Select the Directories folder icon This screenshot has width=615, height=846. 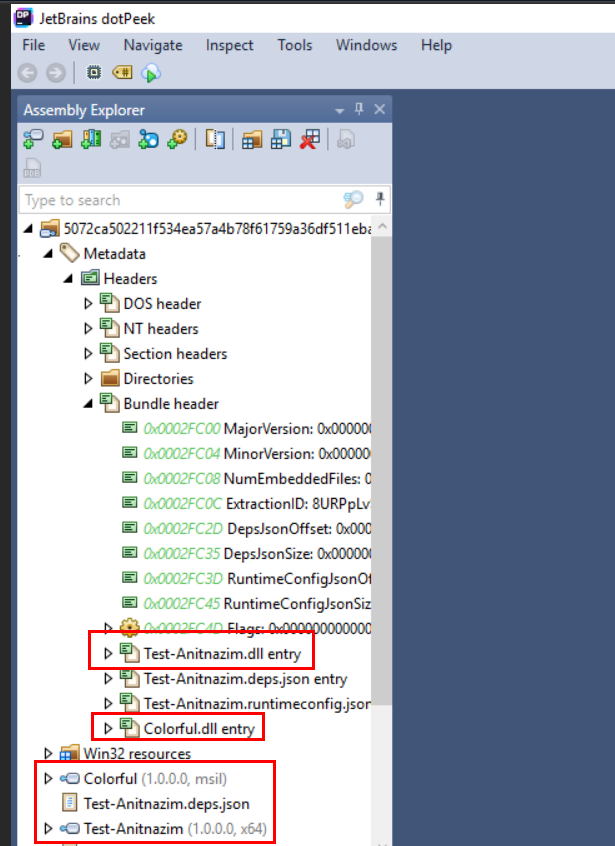coord(110,378)
